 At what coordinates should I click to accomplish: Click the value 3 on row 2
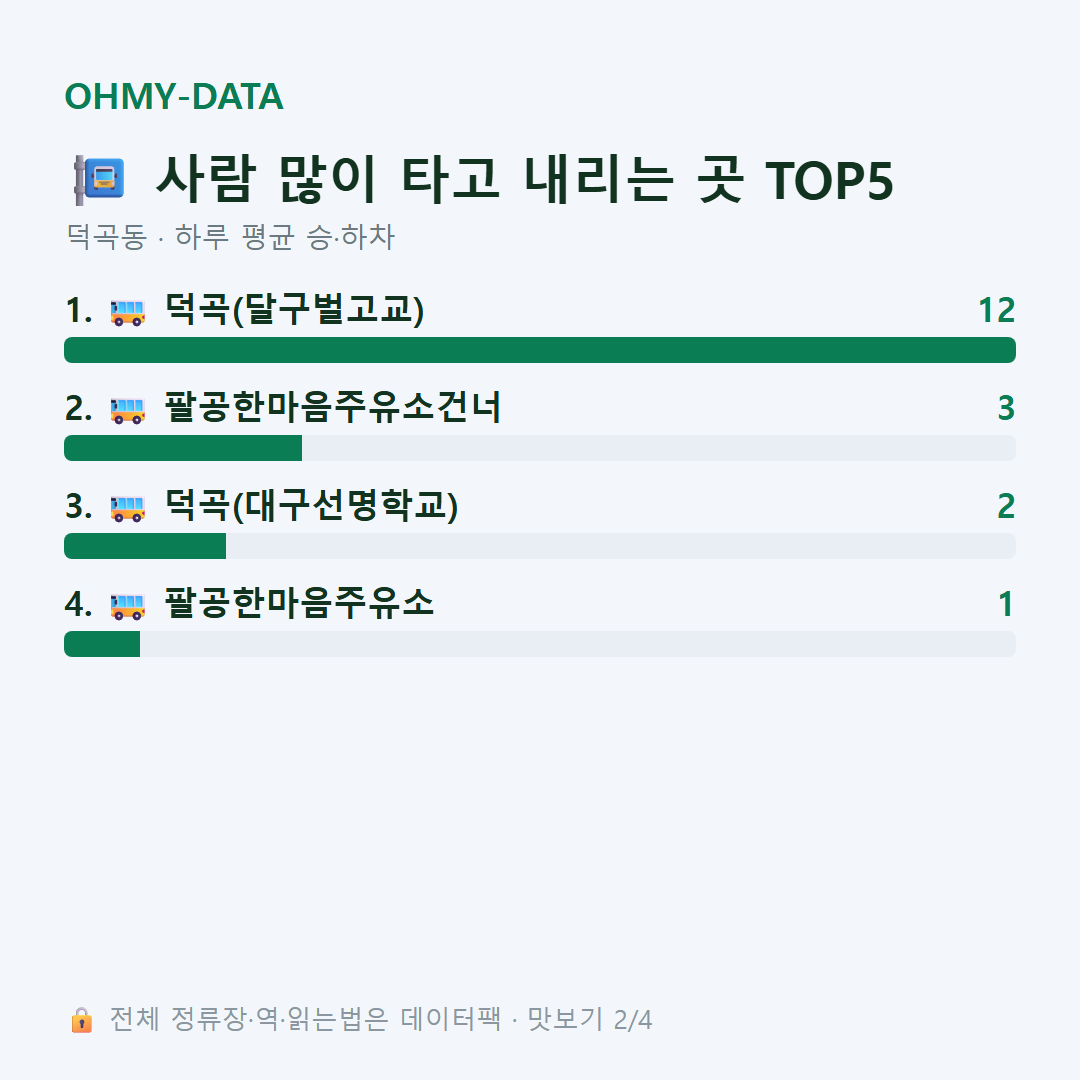(x=1006, y=408)
